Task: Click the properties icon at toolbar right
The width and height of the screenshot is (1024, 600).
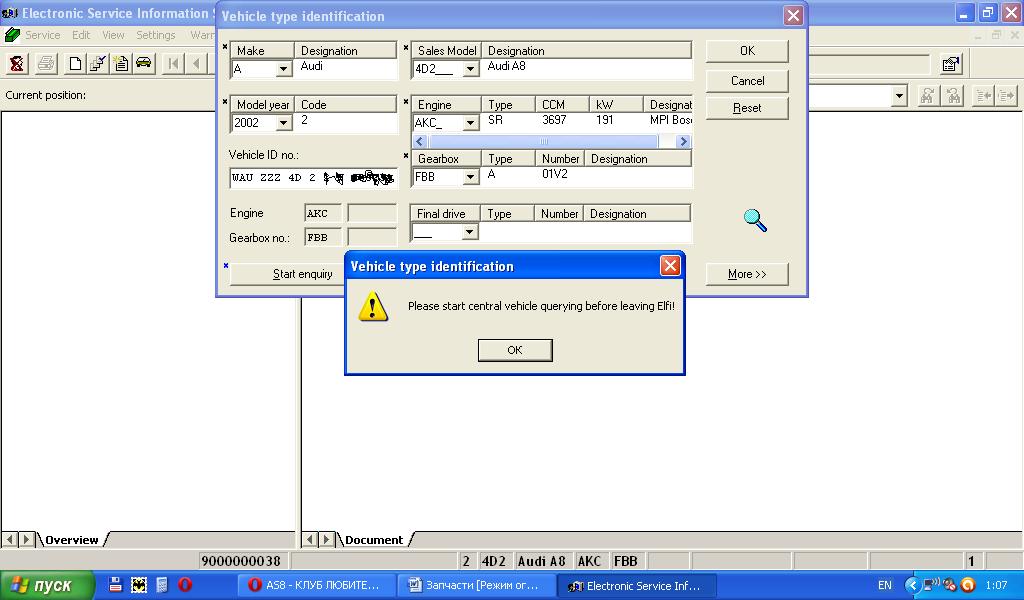Action: pyautogui.click(x=951, y=64)
